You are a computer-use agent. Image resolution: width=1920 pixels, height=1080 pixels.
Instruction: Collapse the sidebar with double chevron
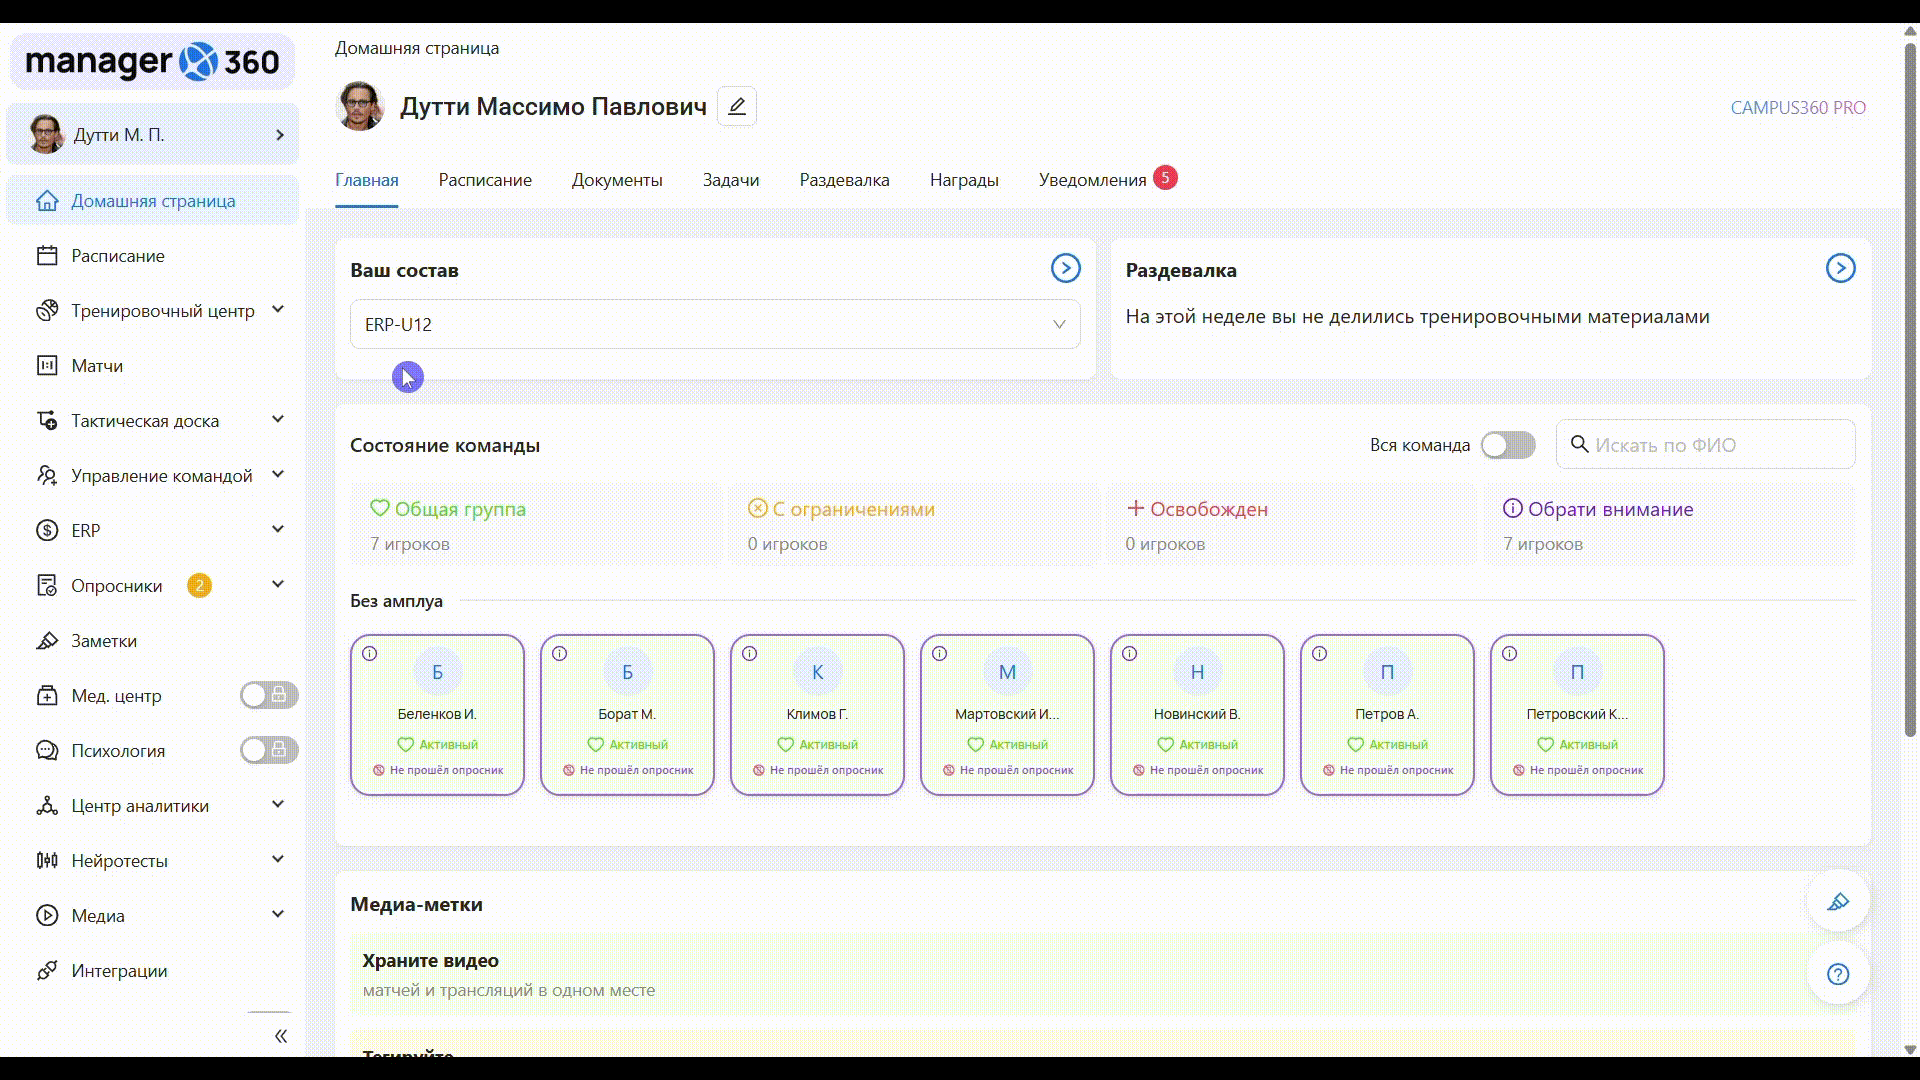281,1036
